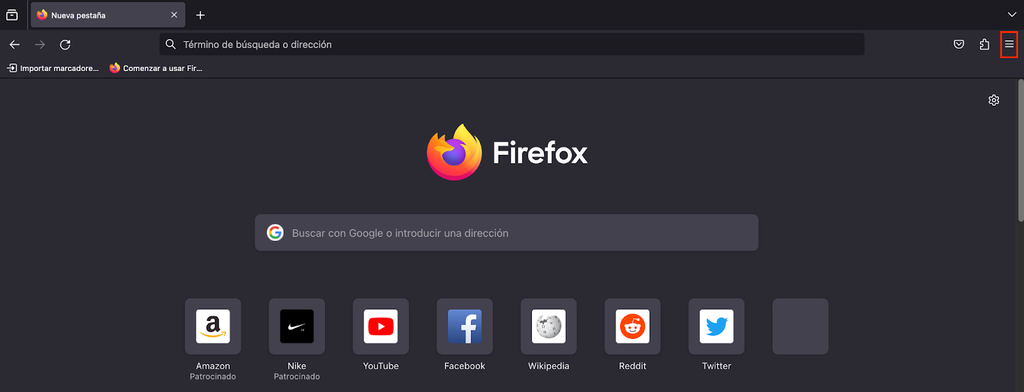Click the Patrocinado label under Nike

pyautogui.click(x=296, y=377)
